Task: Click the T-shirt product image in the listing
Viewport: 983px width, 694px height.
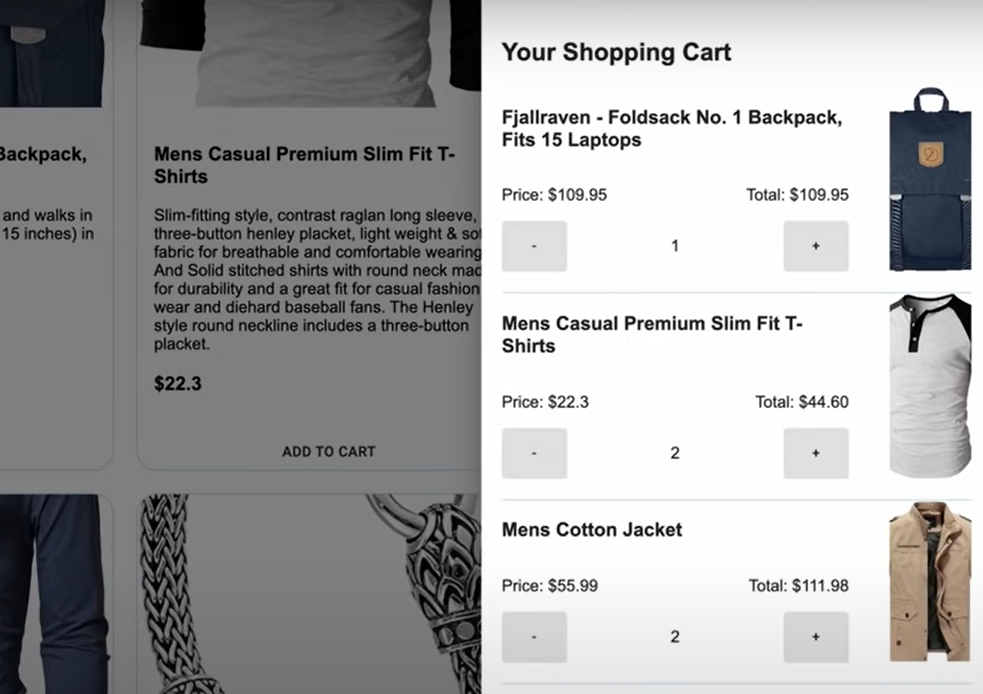Action: (x=310, y=53)
